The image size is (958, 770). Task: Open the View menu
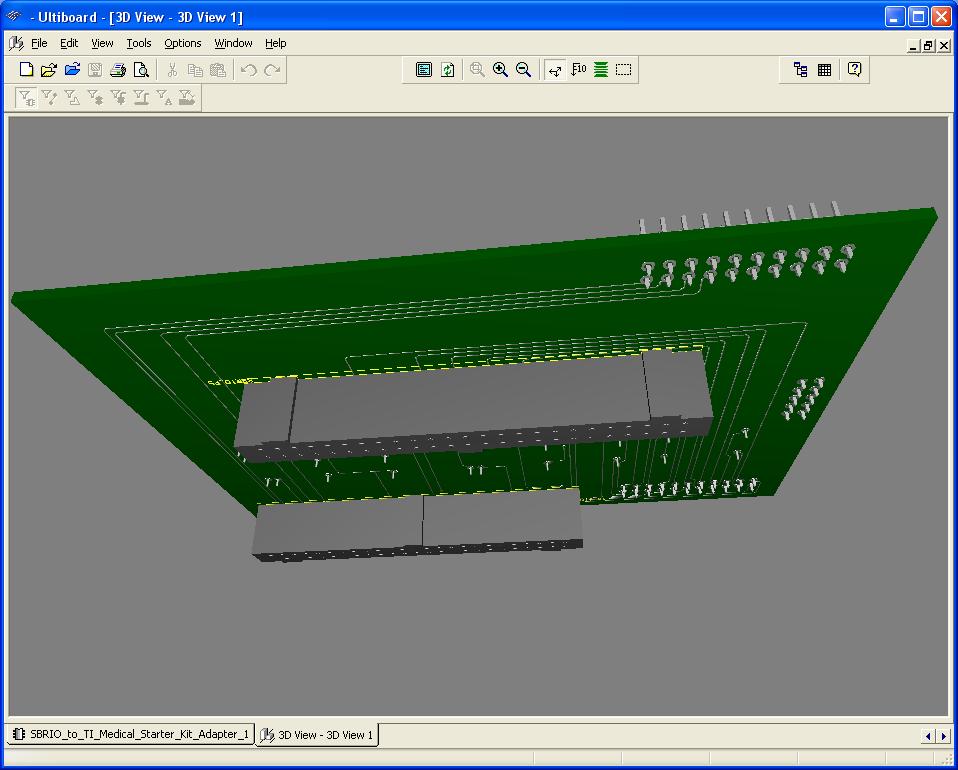(x=102, y=44)
